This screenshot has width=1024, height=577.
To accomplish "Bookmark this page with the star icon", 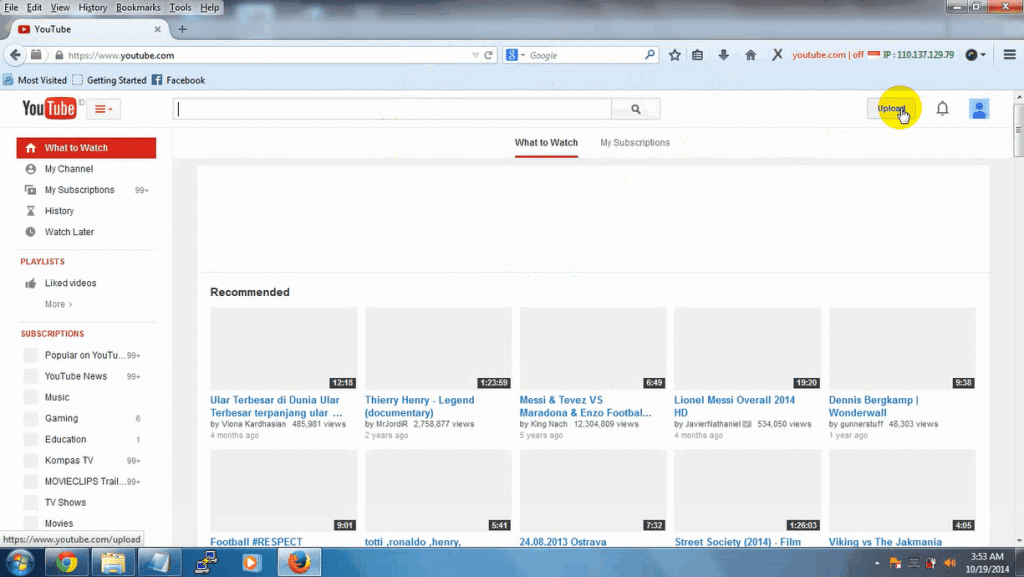I will (x=675, y=55).
